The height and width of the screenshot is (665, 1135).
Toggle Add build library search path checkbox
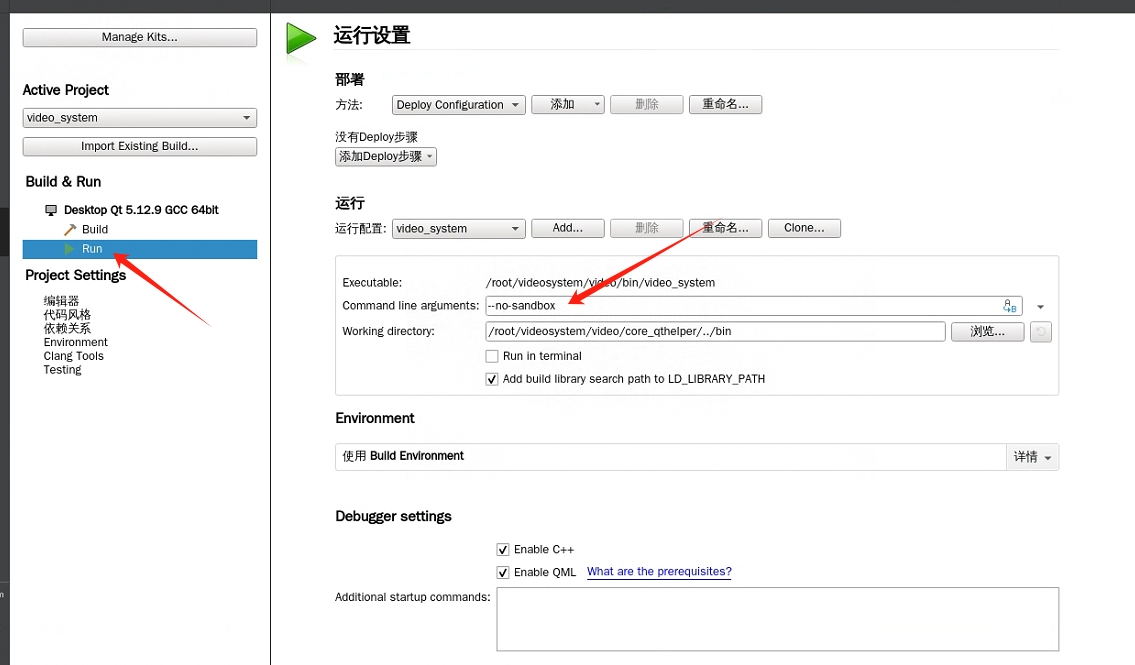pos(492,379)
